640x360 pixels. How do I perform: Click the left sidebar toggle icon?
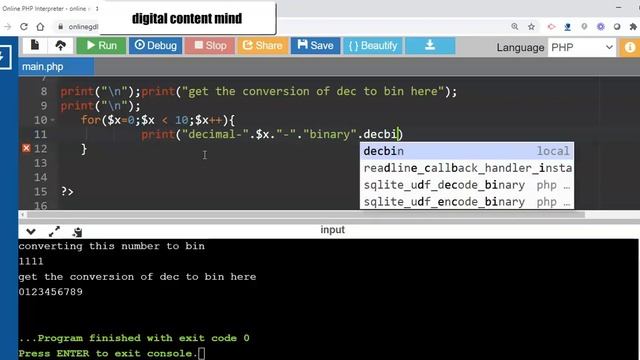pos(5,57)
